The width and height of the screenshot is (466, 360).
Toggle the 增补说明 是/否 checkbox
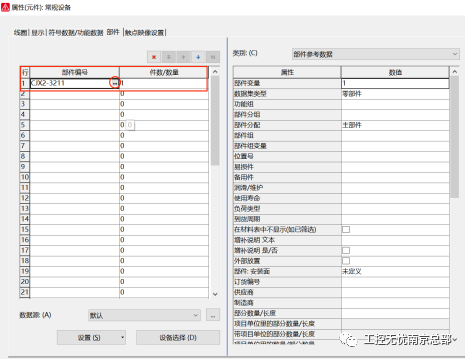click(346, 250)
